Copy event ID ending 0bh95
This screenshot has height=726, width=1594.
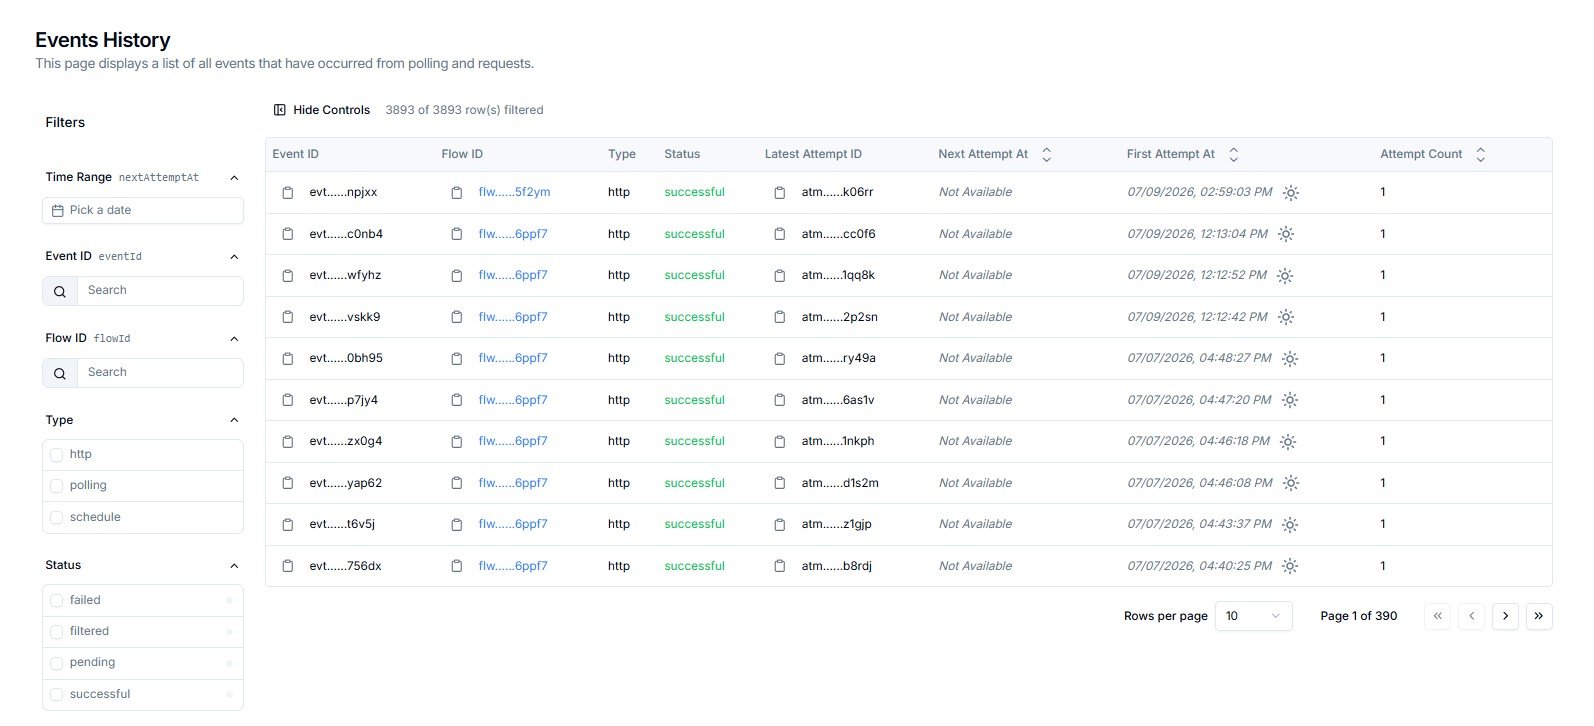(x=288, y=358)
